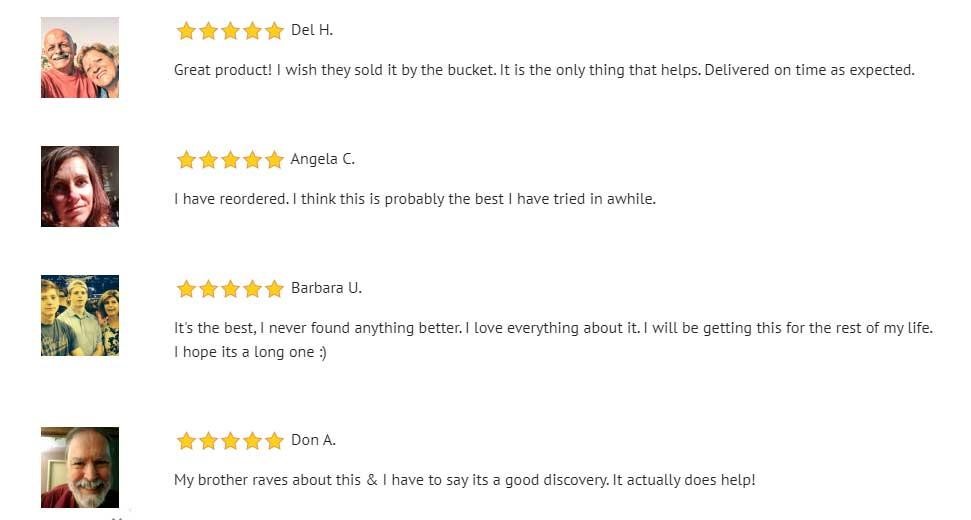
Task: Select the "It's the best" review paragraph
Action: tap(553, 340)
